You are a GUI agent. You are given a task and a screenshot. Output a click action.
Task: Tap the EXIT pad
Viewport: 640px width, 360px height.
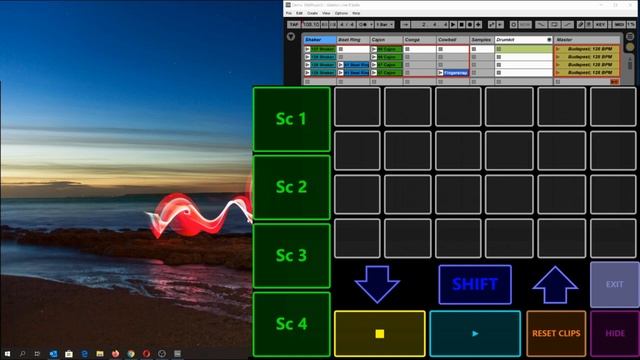click(x=615, y=284)
